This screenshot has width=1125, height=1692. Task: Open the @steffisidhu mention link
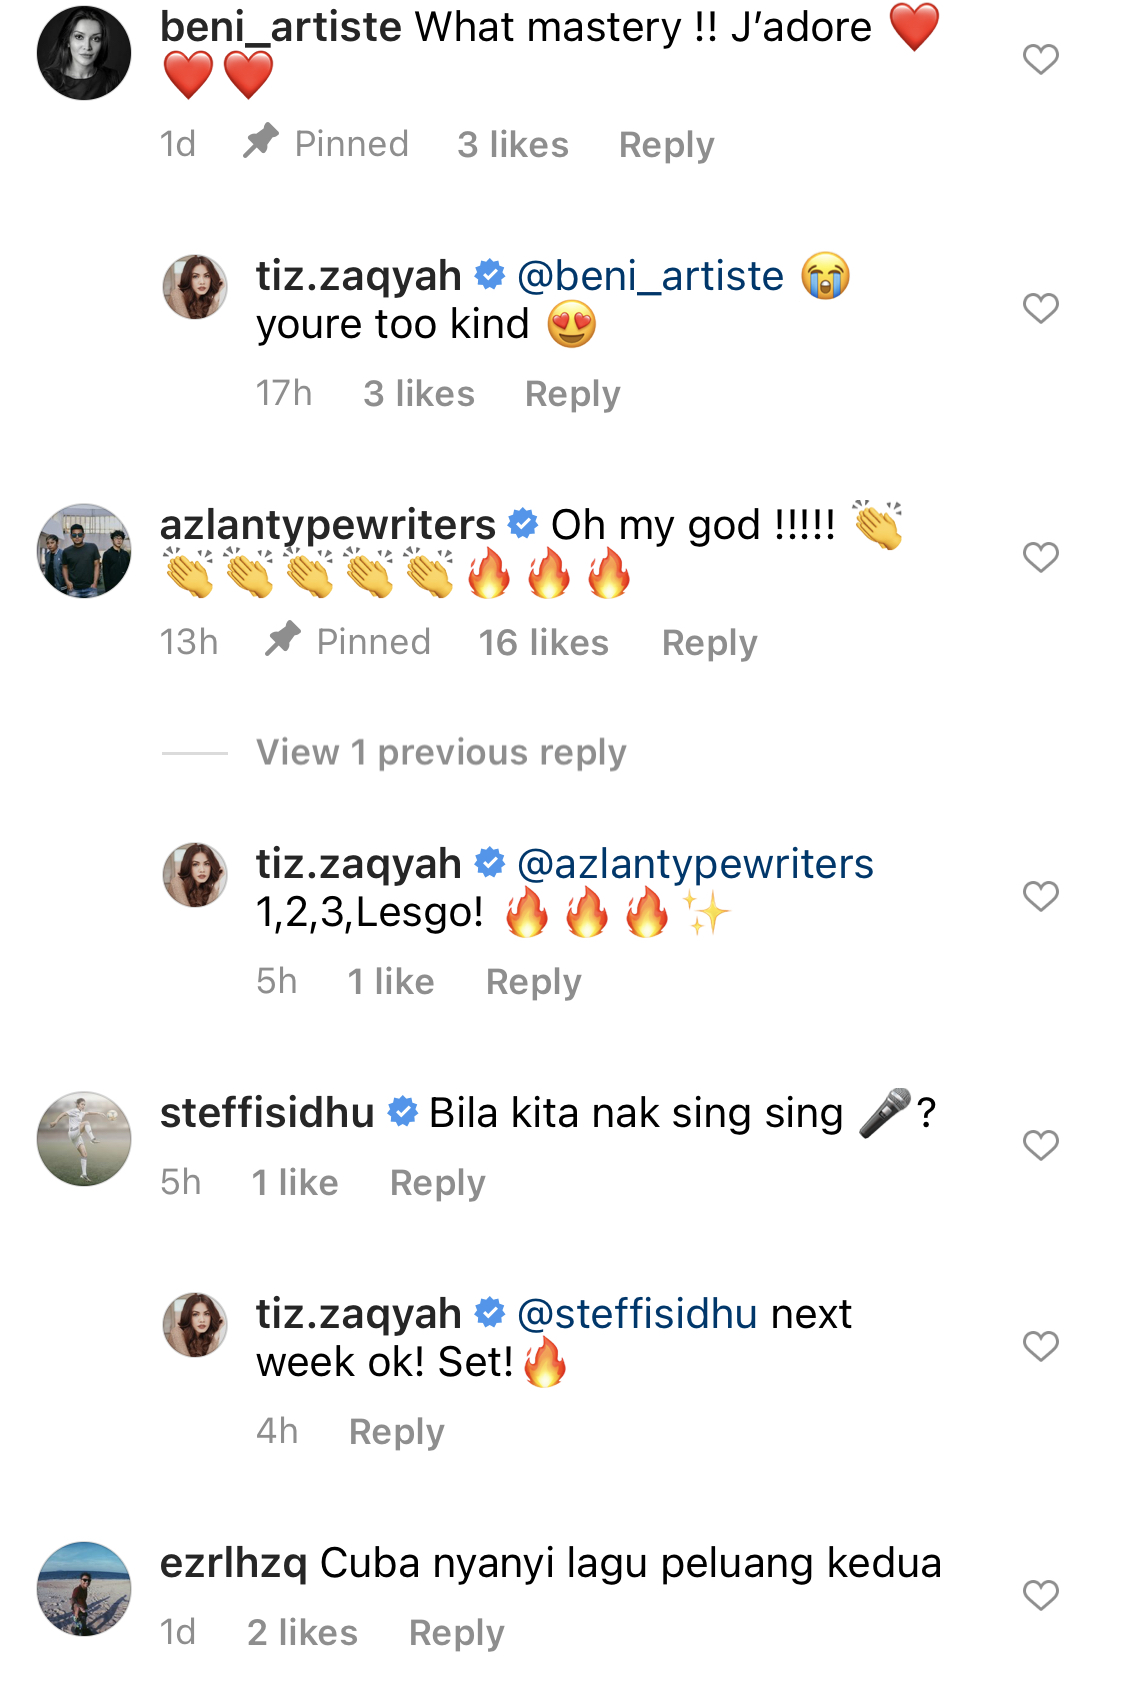point(637,1314)
